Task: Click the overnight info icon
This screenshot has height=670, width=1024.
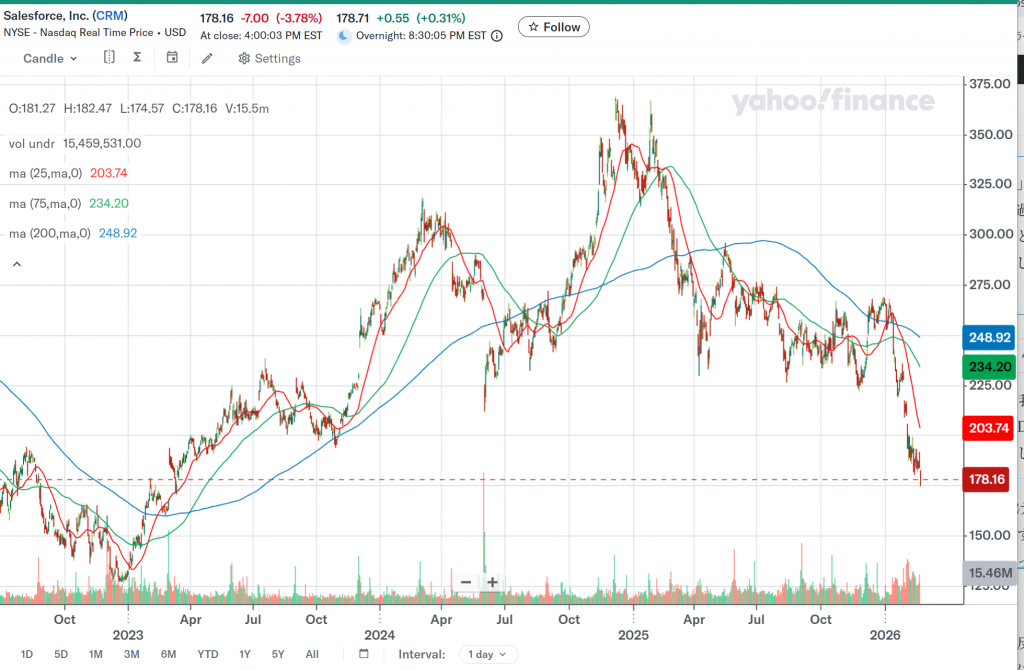Action: click(498, 35)
